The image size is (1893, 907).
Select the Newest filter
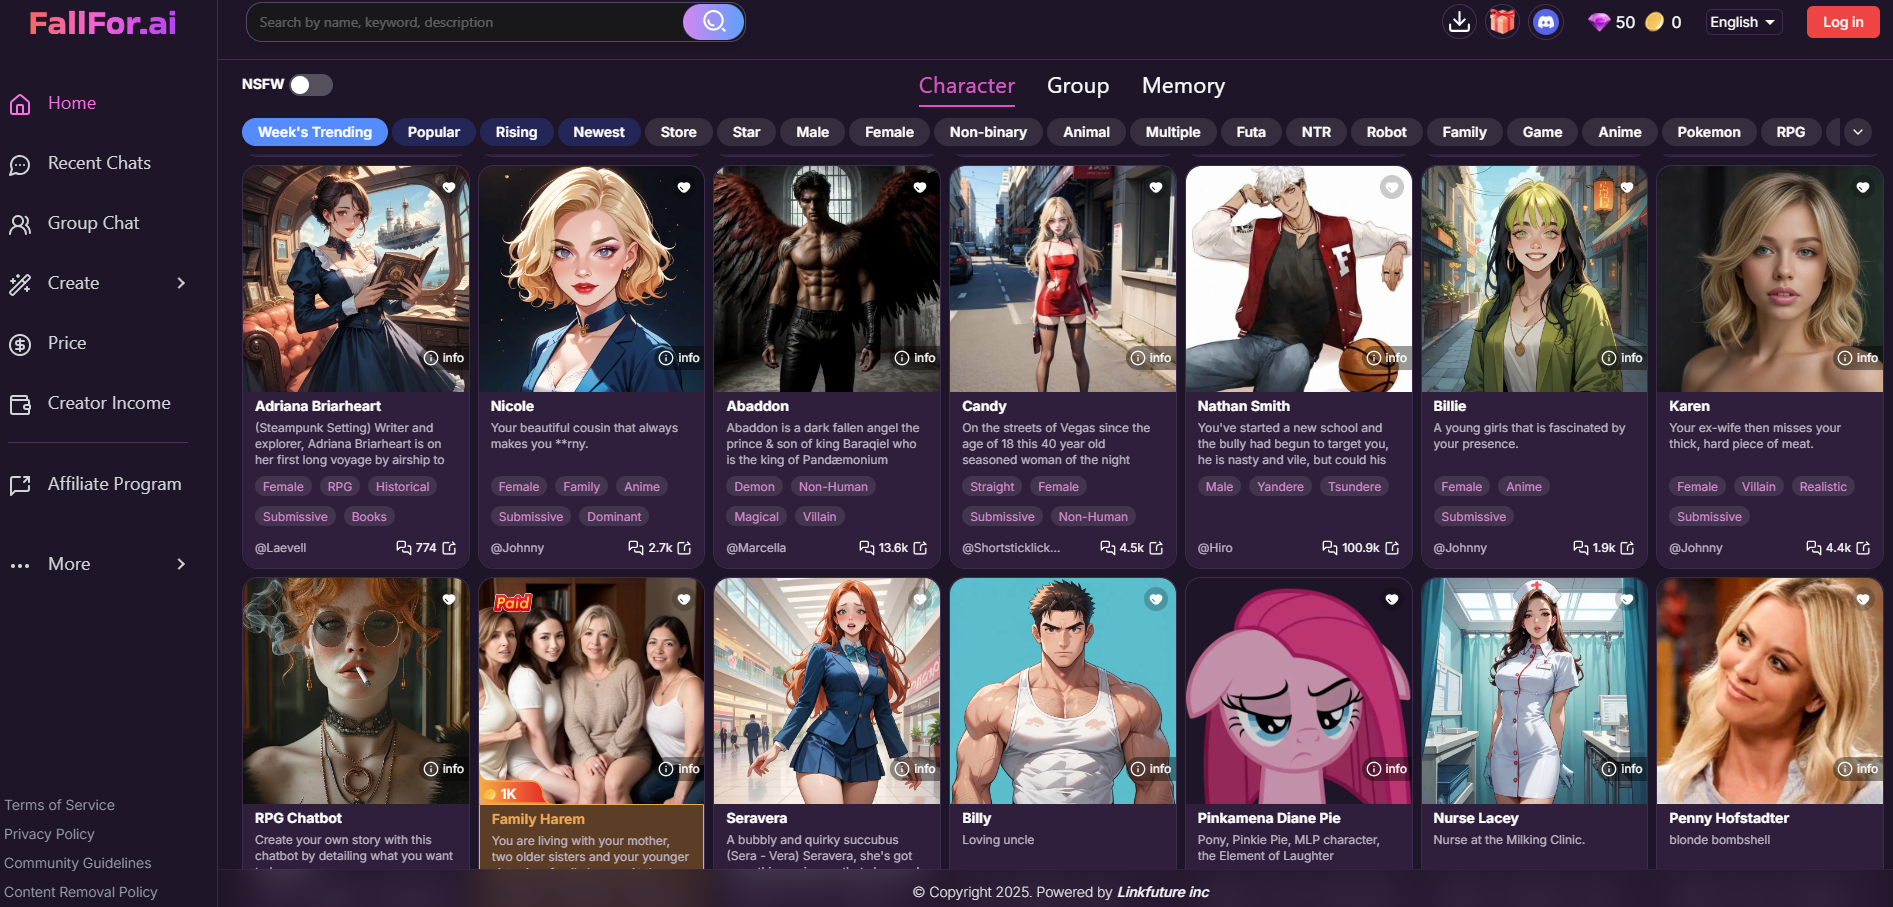[x=599, y=132]
